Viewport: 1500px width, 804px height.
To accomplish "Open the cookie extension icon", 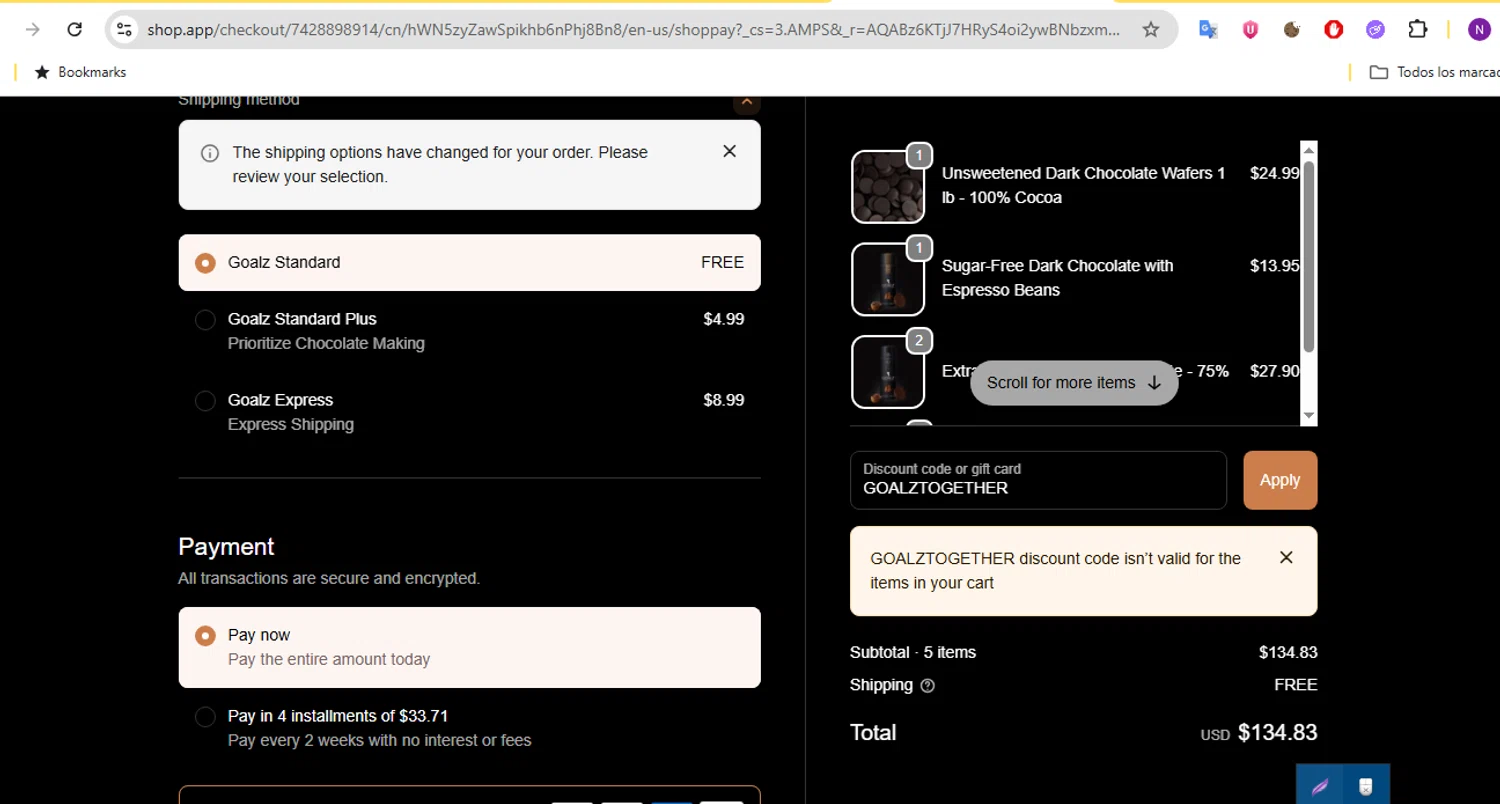I will coord(1292,29).
